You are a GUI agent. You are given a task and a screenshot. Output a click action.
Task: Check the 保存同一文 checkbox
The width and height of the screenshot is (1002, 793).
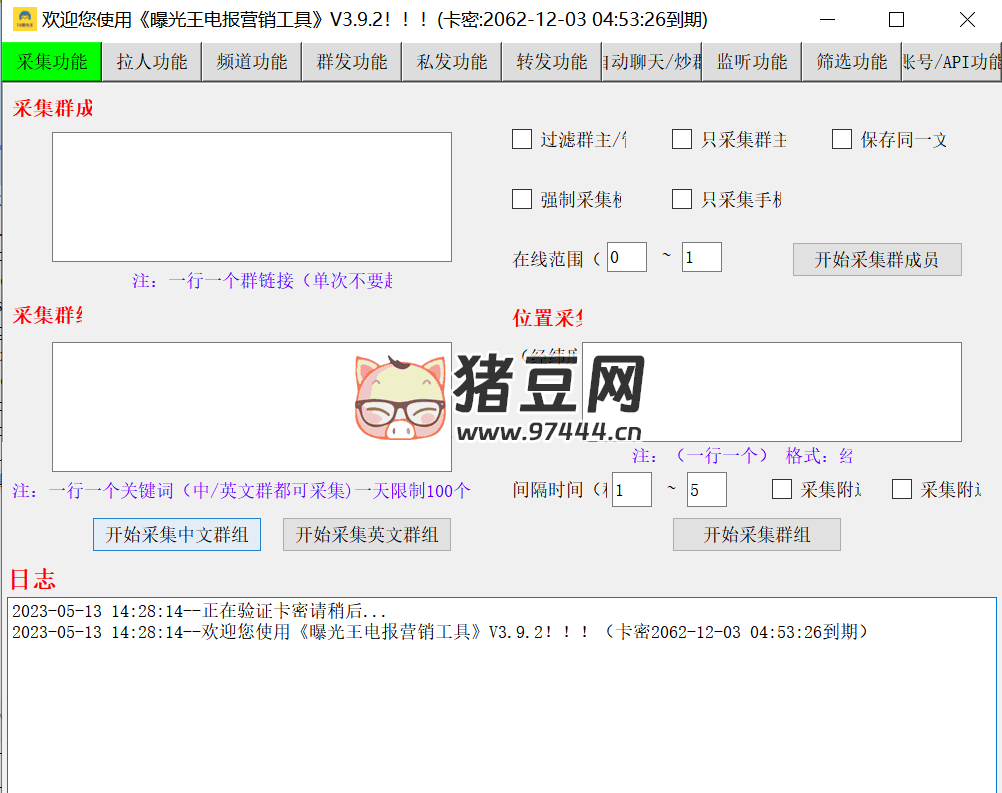(x=842, y=140)
